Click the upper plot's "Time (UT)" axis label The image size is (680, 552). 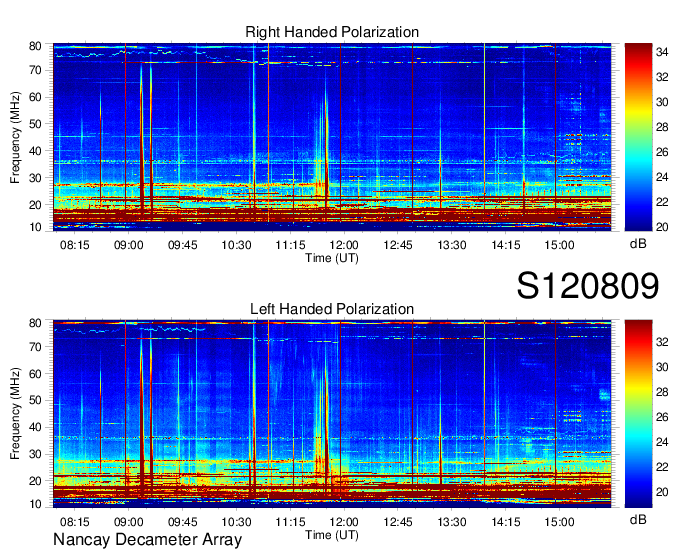click(x=332, y=258)
